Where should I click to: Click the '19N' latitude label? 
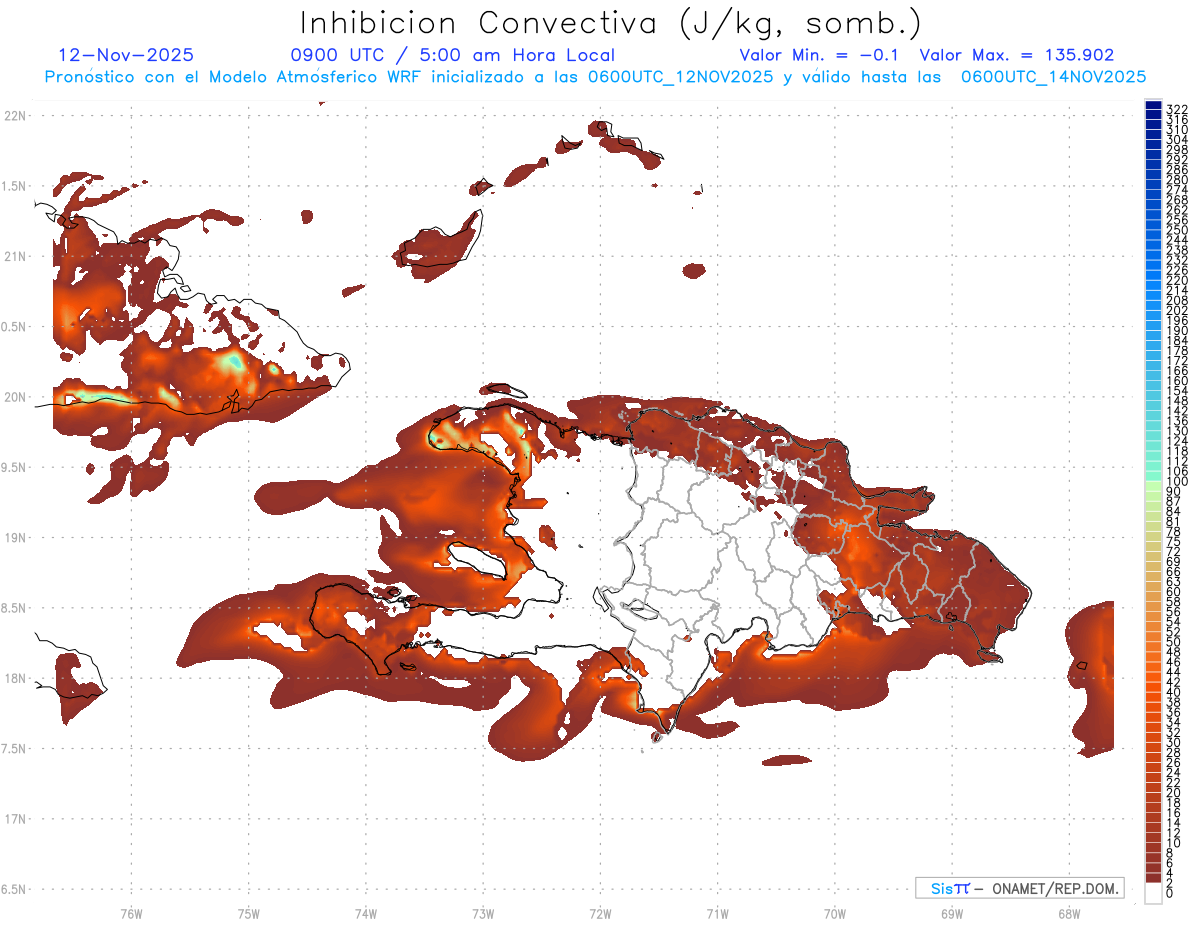(x=15, y=538)
